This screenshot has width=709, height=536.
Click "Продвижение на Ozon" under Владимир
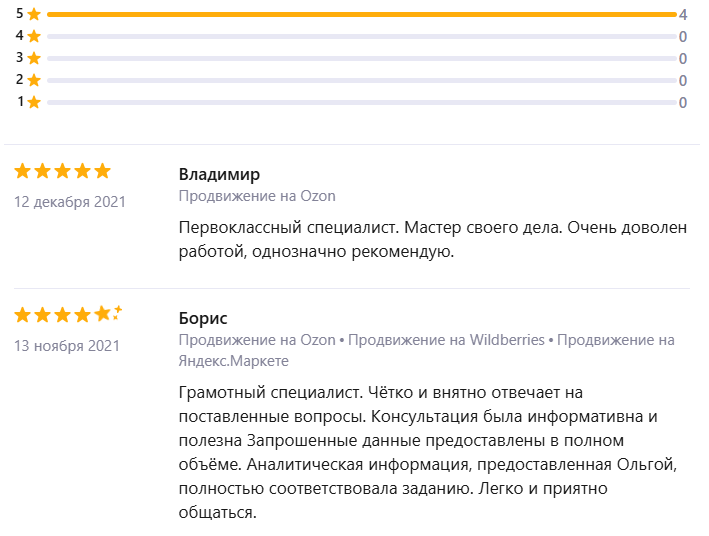257,196
